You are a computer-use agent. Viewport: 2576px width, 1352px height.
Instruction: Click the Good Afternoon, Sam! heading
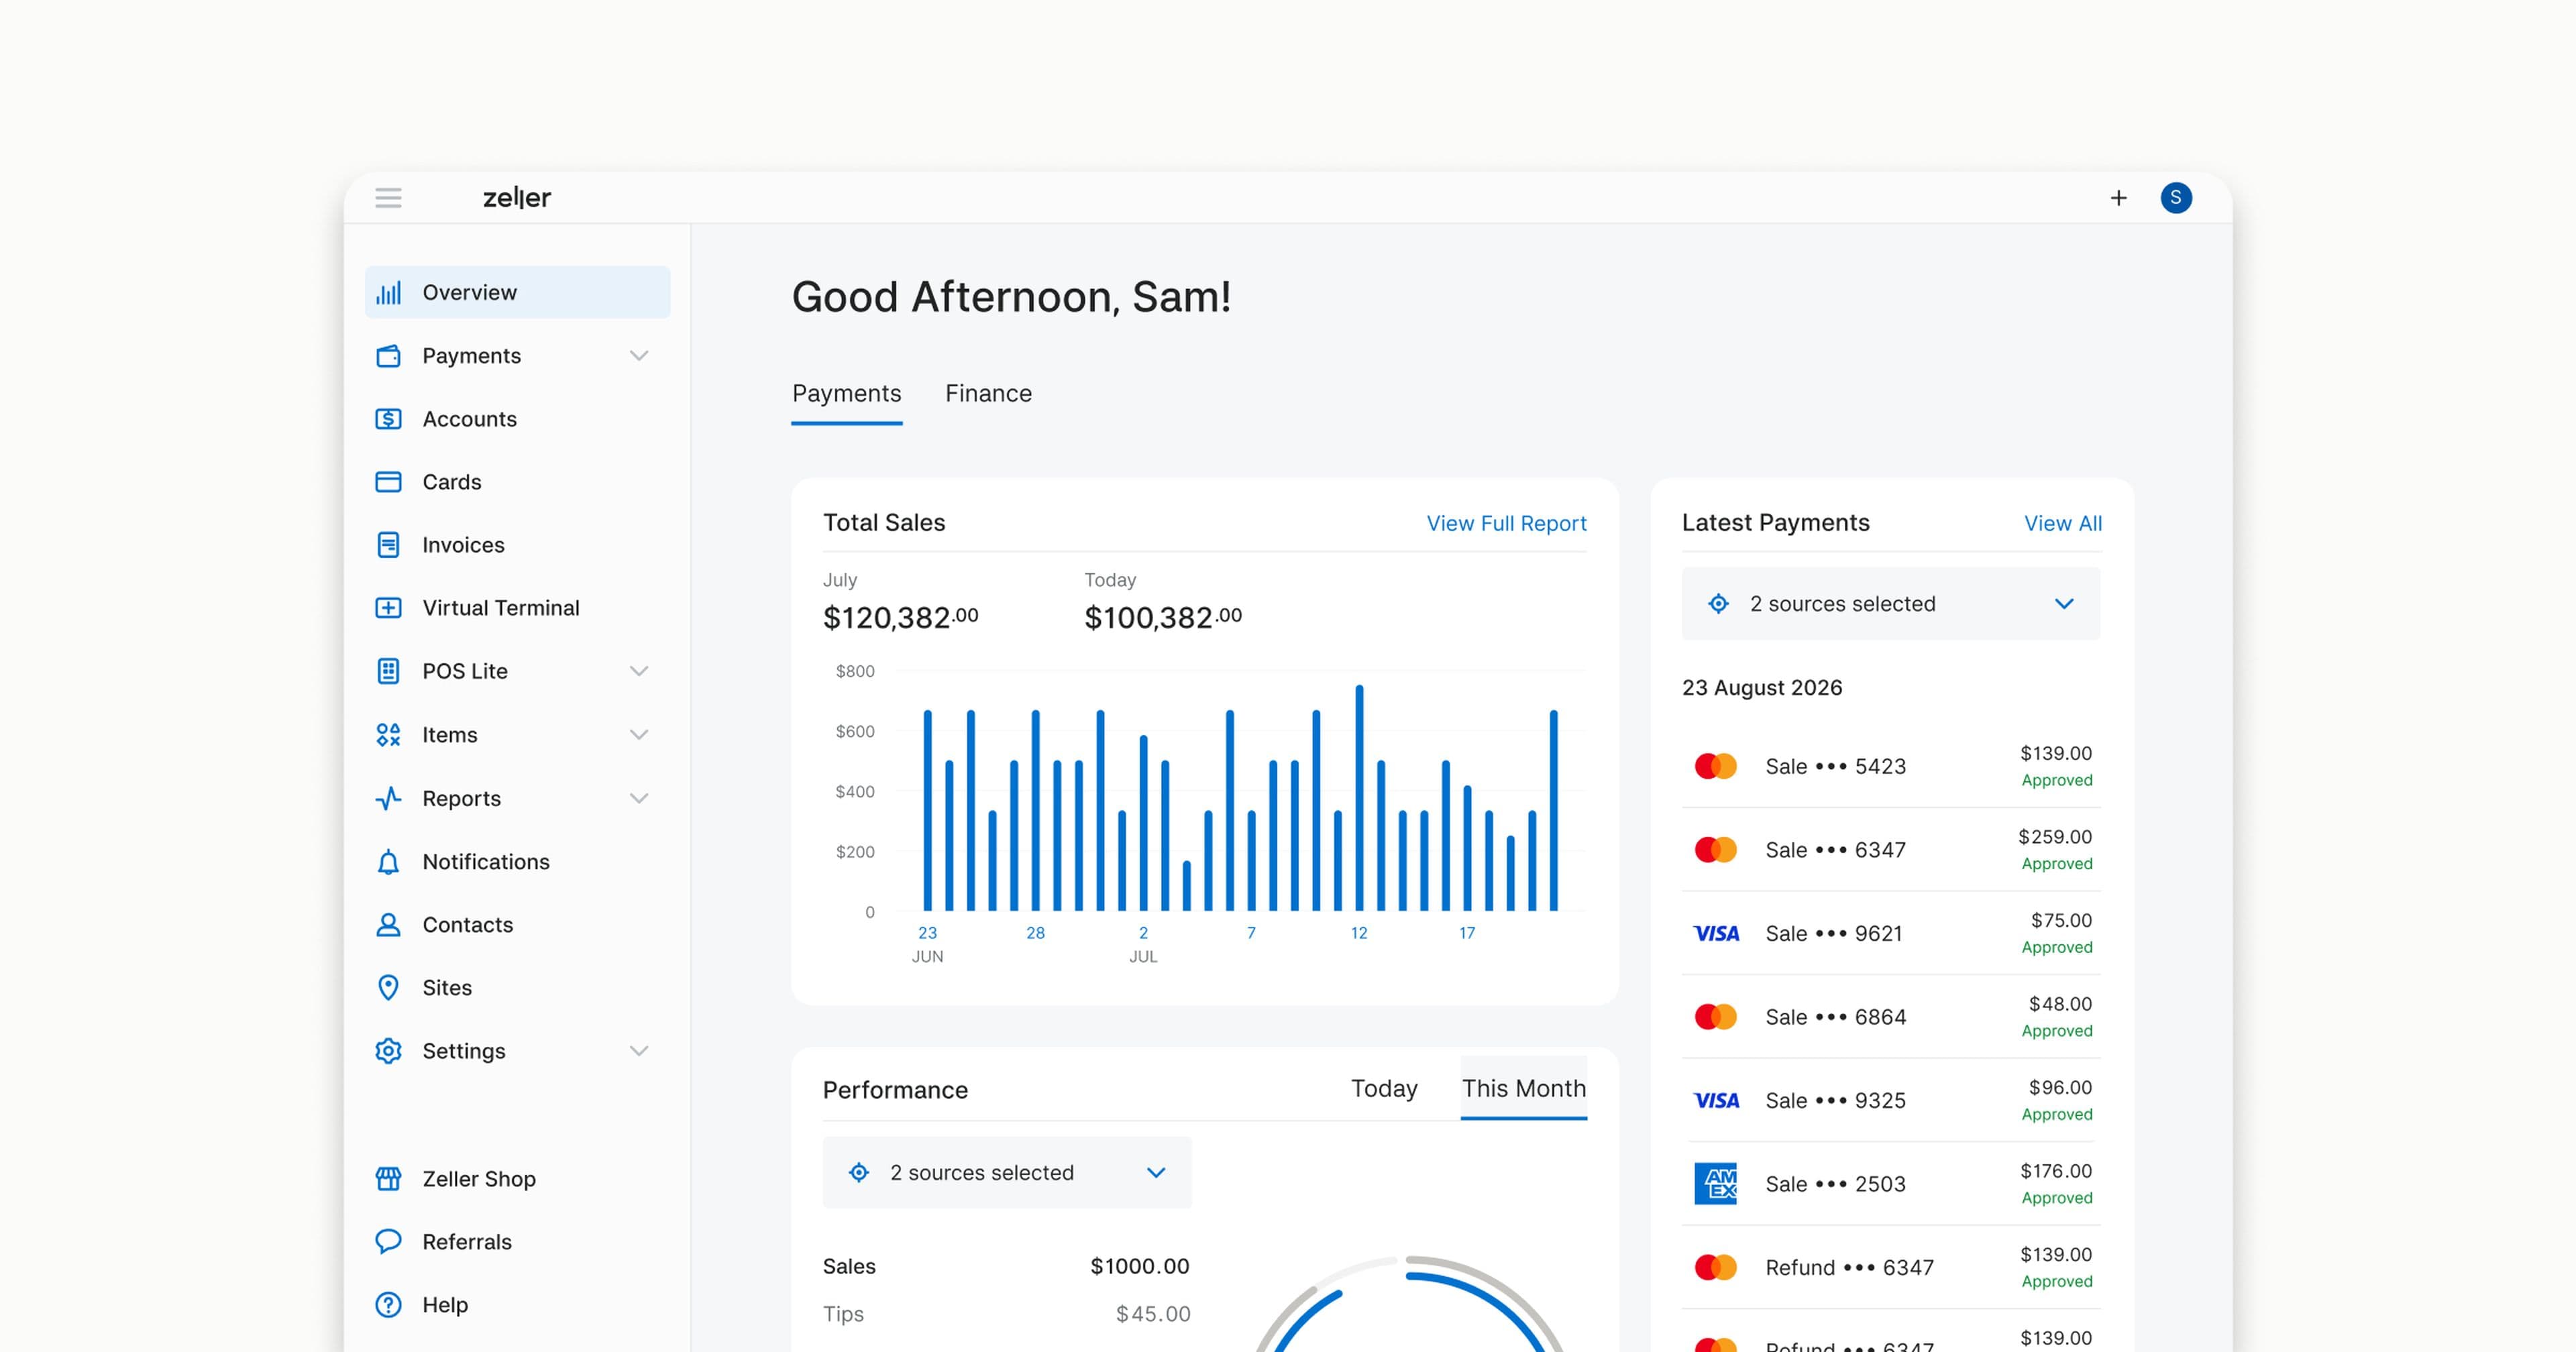1011,297
